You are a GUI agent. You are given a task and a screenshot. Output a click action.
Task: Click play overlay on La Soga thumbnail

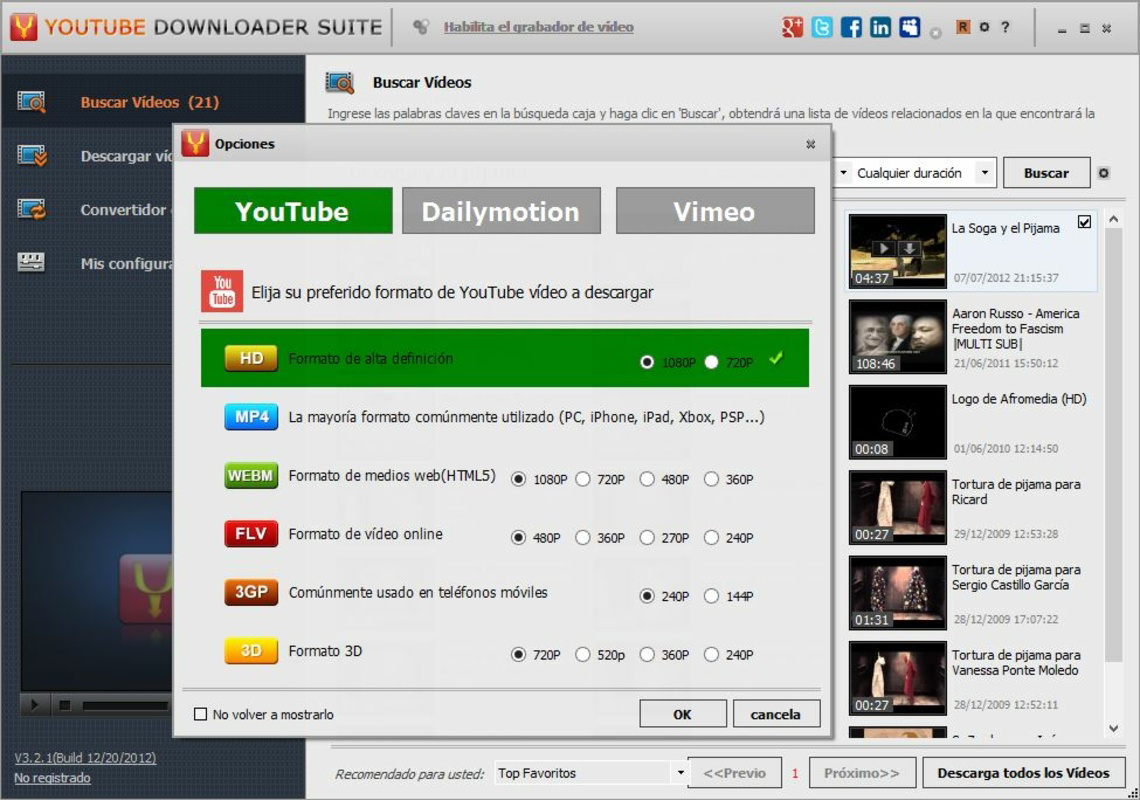[x=883, y=249]
